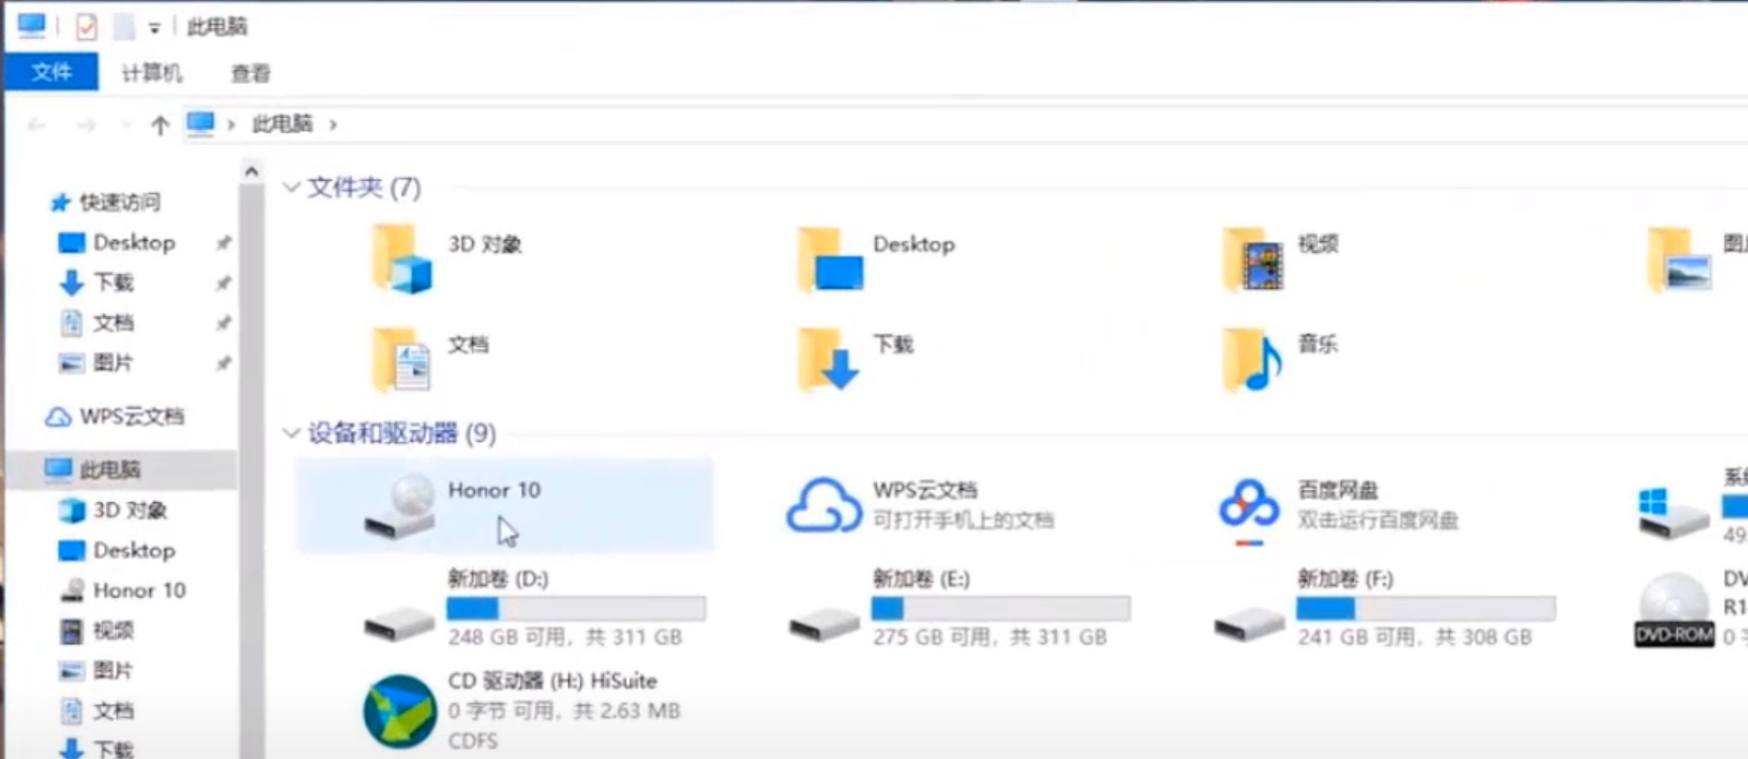Viewport: 1748px width, 759px height.
Task: Click the up directory arrow button
Action: point(160,125)
